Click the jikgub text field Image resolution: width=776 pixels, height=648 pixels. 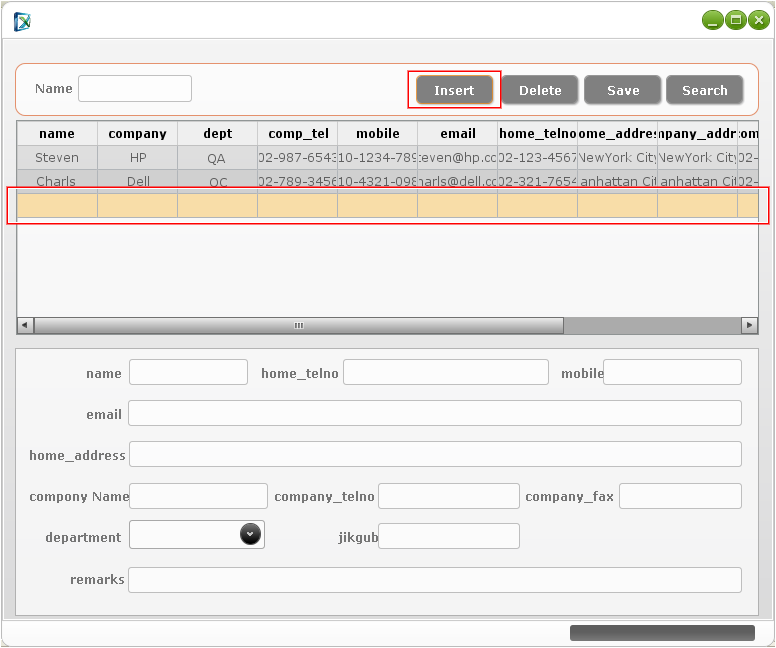point(449,537)
